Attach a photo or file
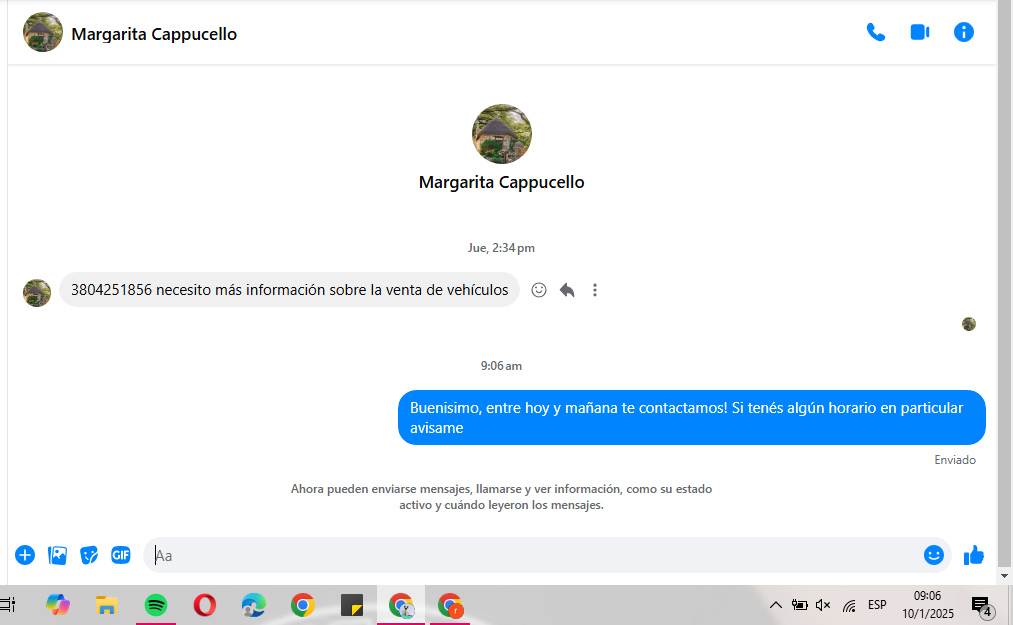This screenshot has width=1013, height=625. tap(57, 555)
